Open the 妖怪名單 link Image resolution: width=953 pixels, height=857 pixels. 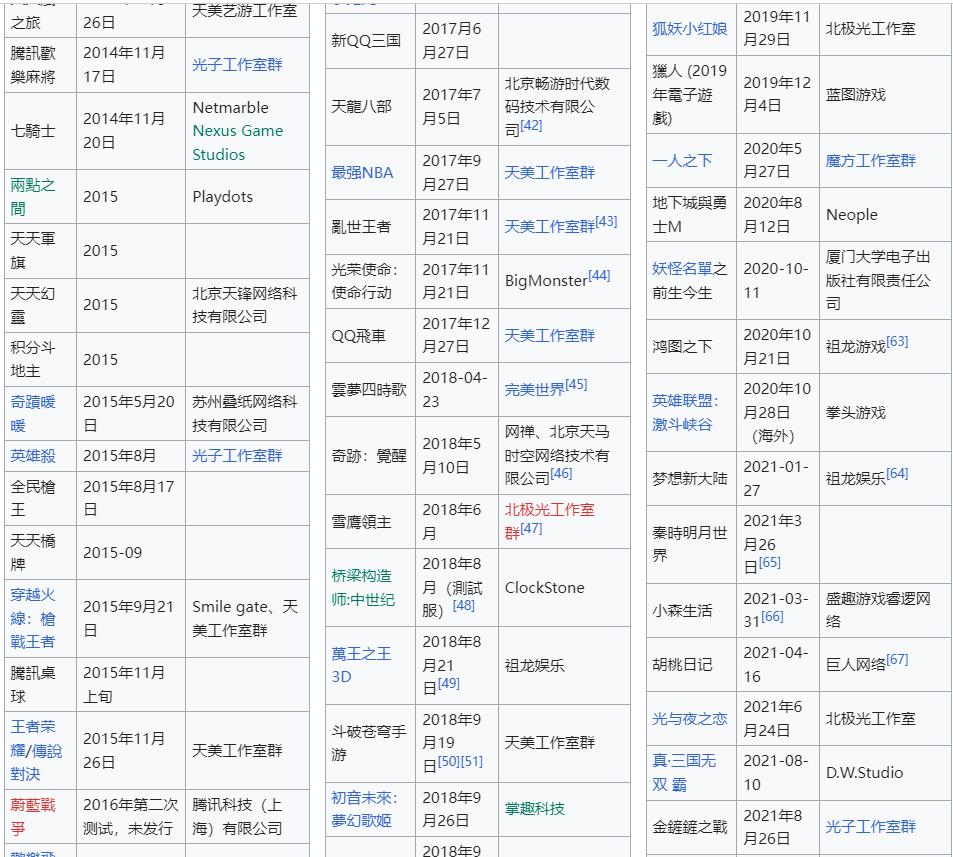pos(682,269)
